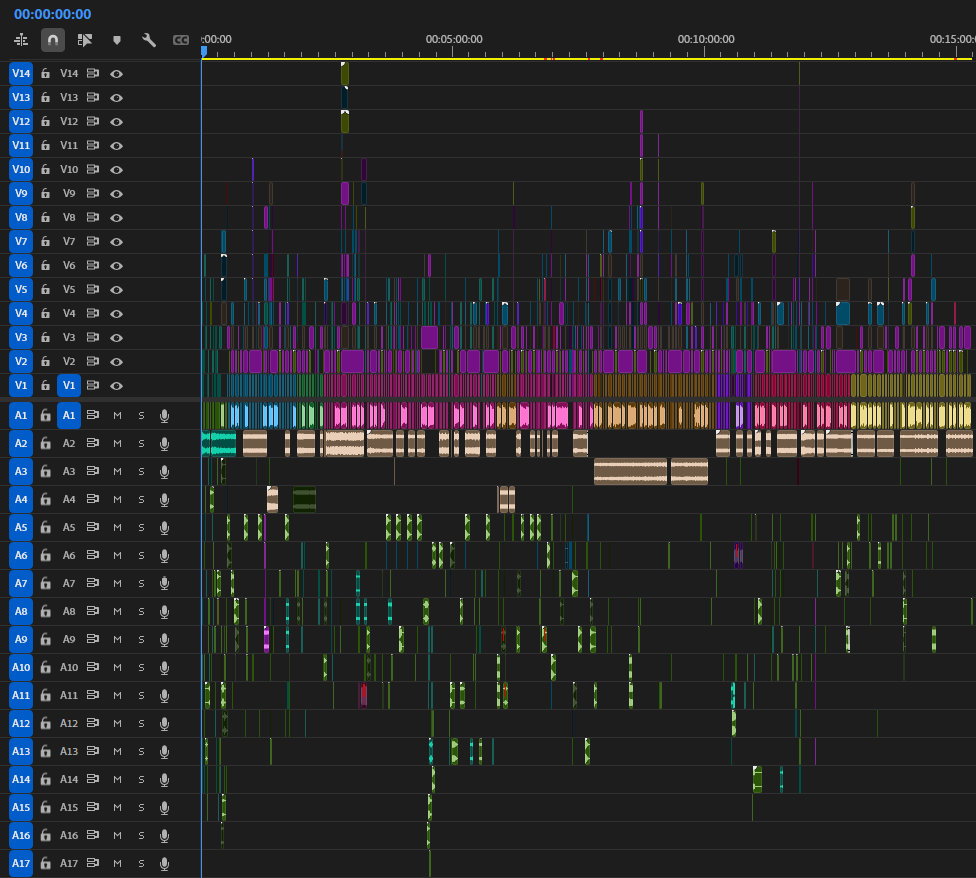Click the blue playhead timecode 00:00:00:00
Image resolution: width=976 pixels, height=878 pixels.
tap(52, 14)
